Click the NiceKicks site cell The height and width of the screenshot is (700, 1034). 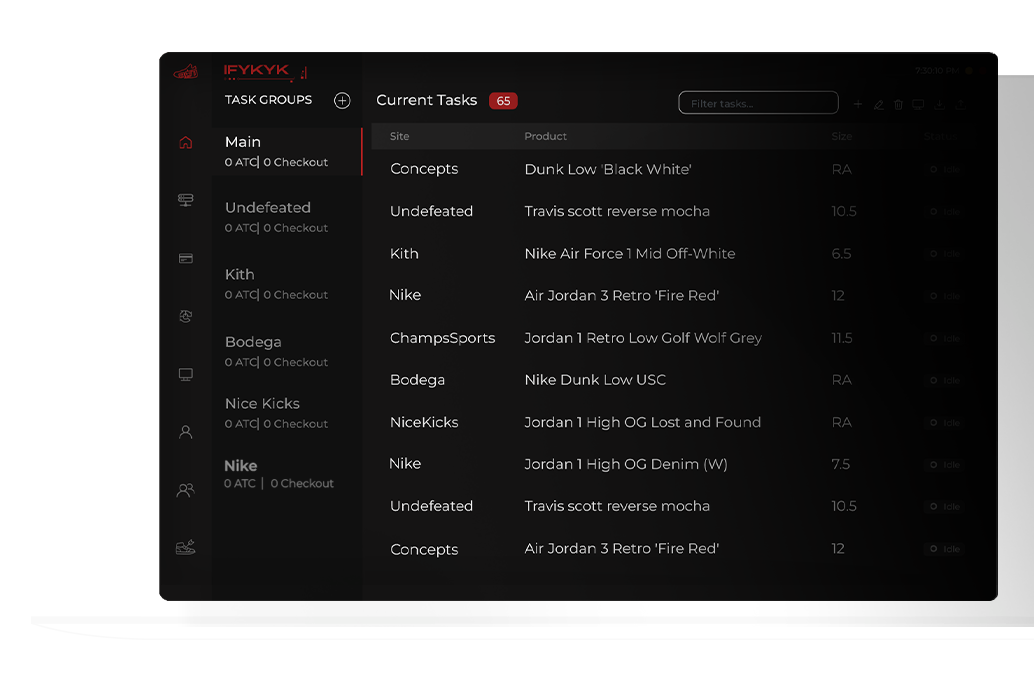(x=424, y=423)
